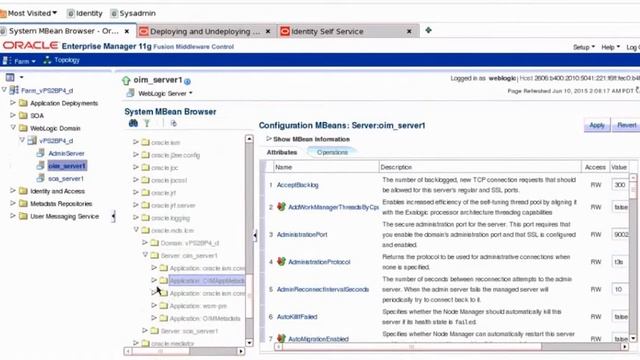Screen dimensions: 640x360
Task: Open a new browser tab with plus icon
Action: coord(428,30)
